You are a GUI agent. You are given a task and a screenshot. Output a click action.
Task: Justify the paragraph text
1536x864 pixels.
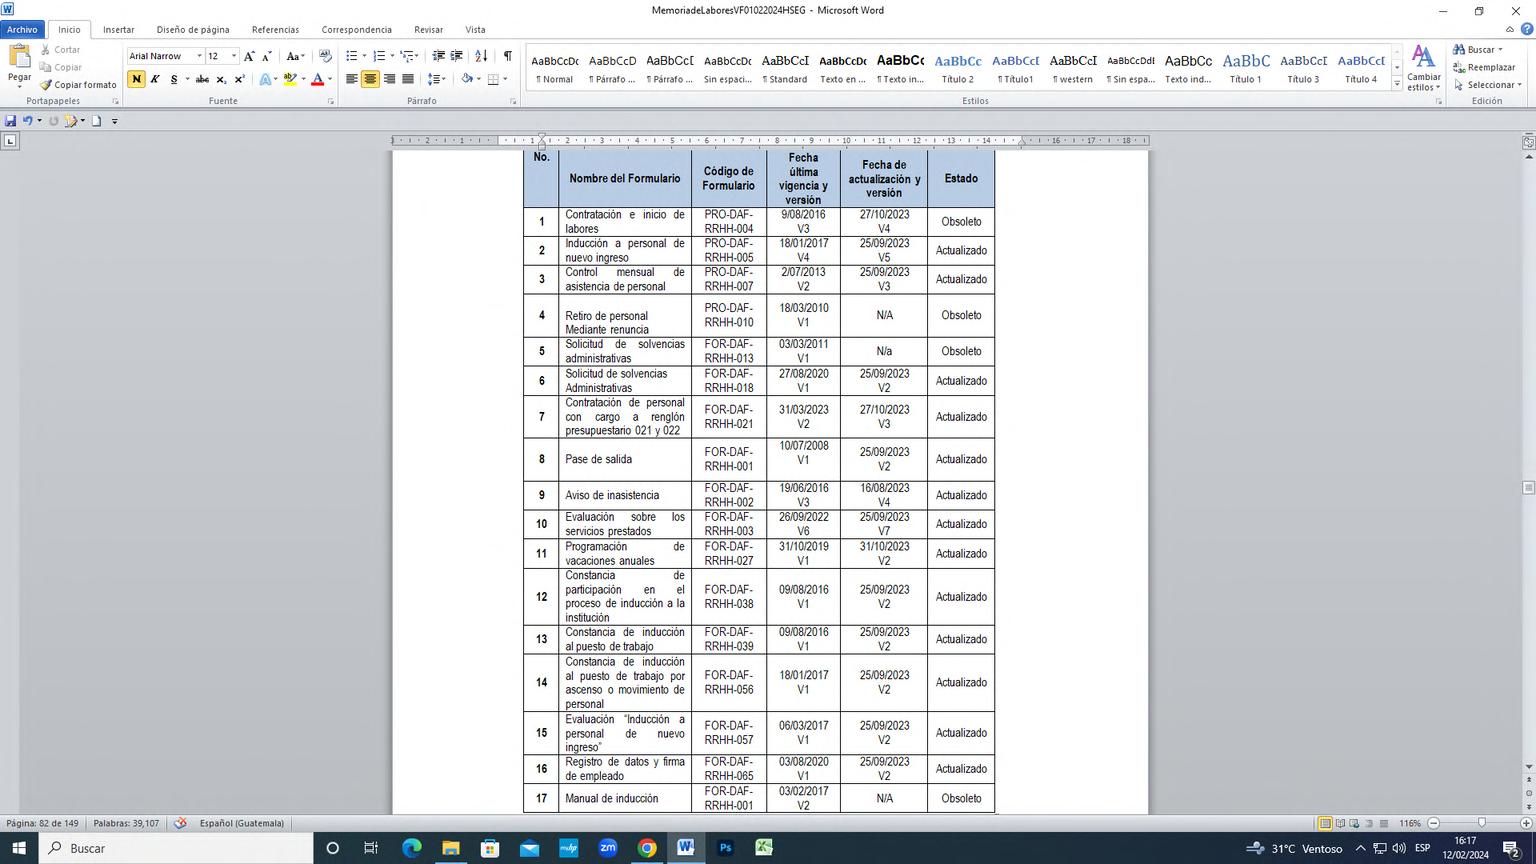(408, 79)
